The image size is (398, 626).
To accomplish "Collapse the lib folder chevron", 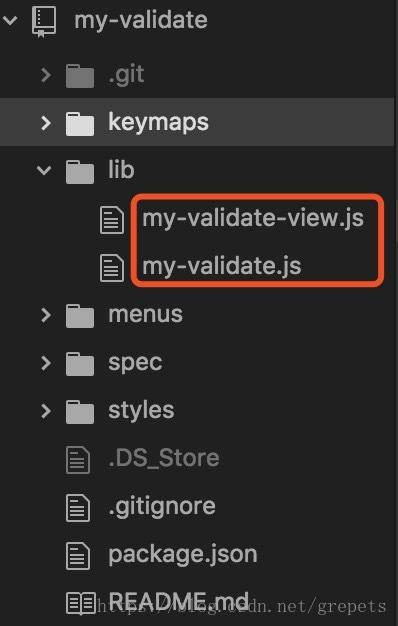I will click(x=44, y=170).
